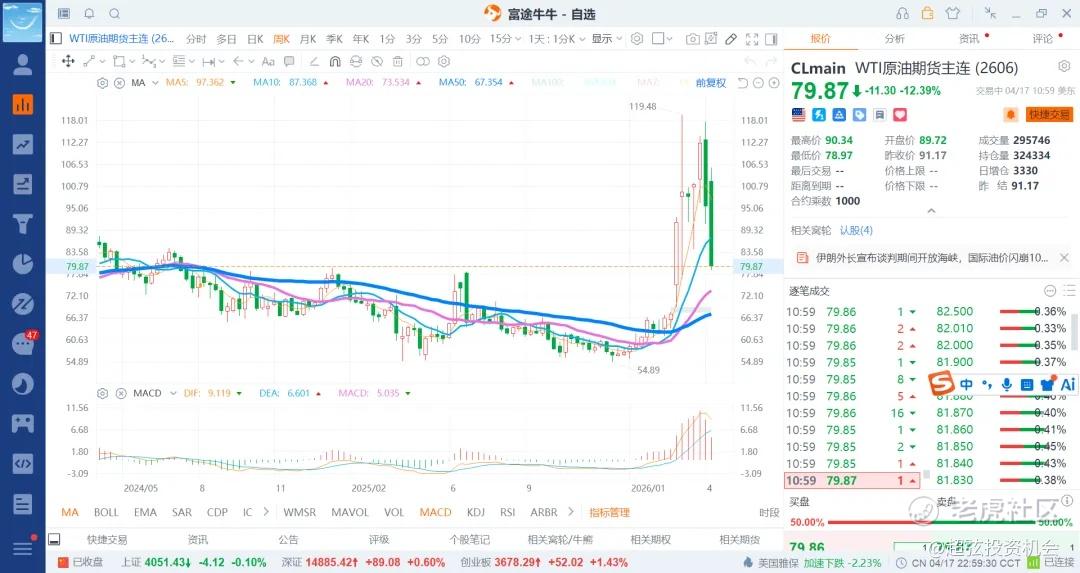Expand MA indicator type dropdown
Image resolution: width=1080 pixels, height=573 pixels.
pos(155,83)
